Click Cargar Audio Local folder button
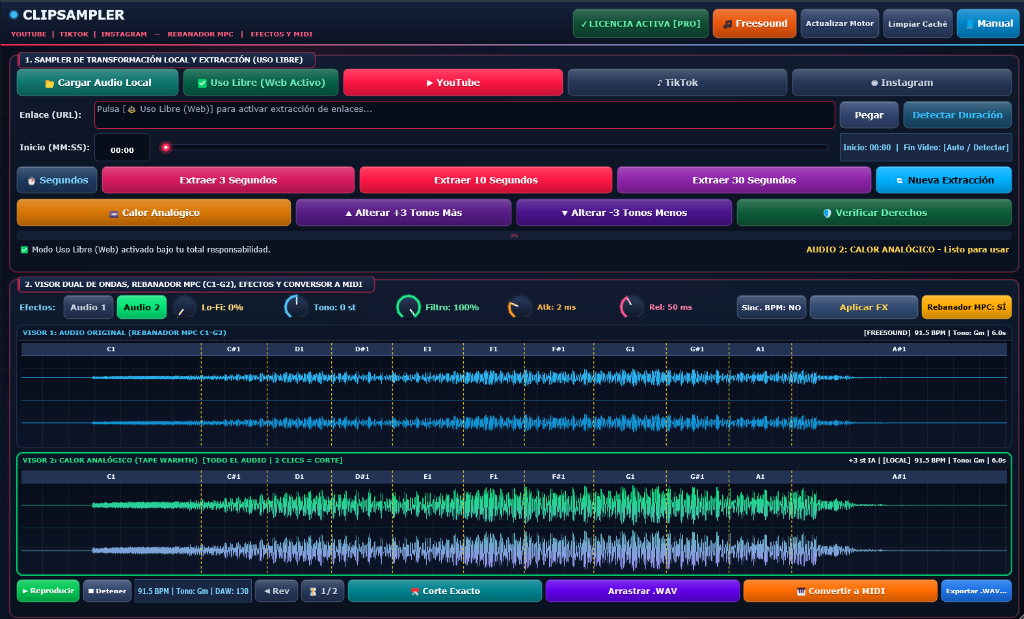 pos(97,82)
